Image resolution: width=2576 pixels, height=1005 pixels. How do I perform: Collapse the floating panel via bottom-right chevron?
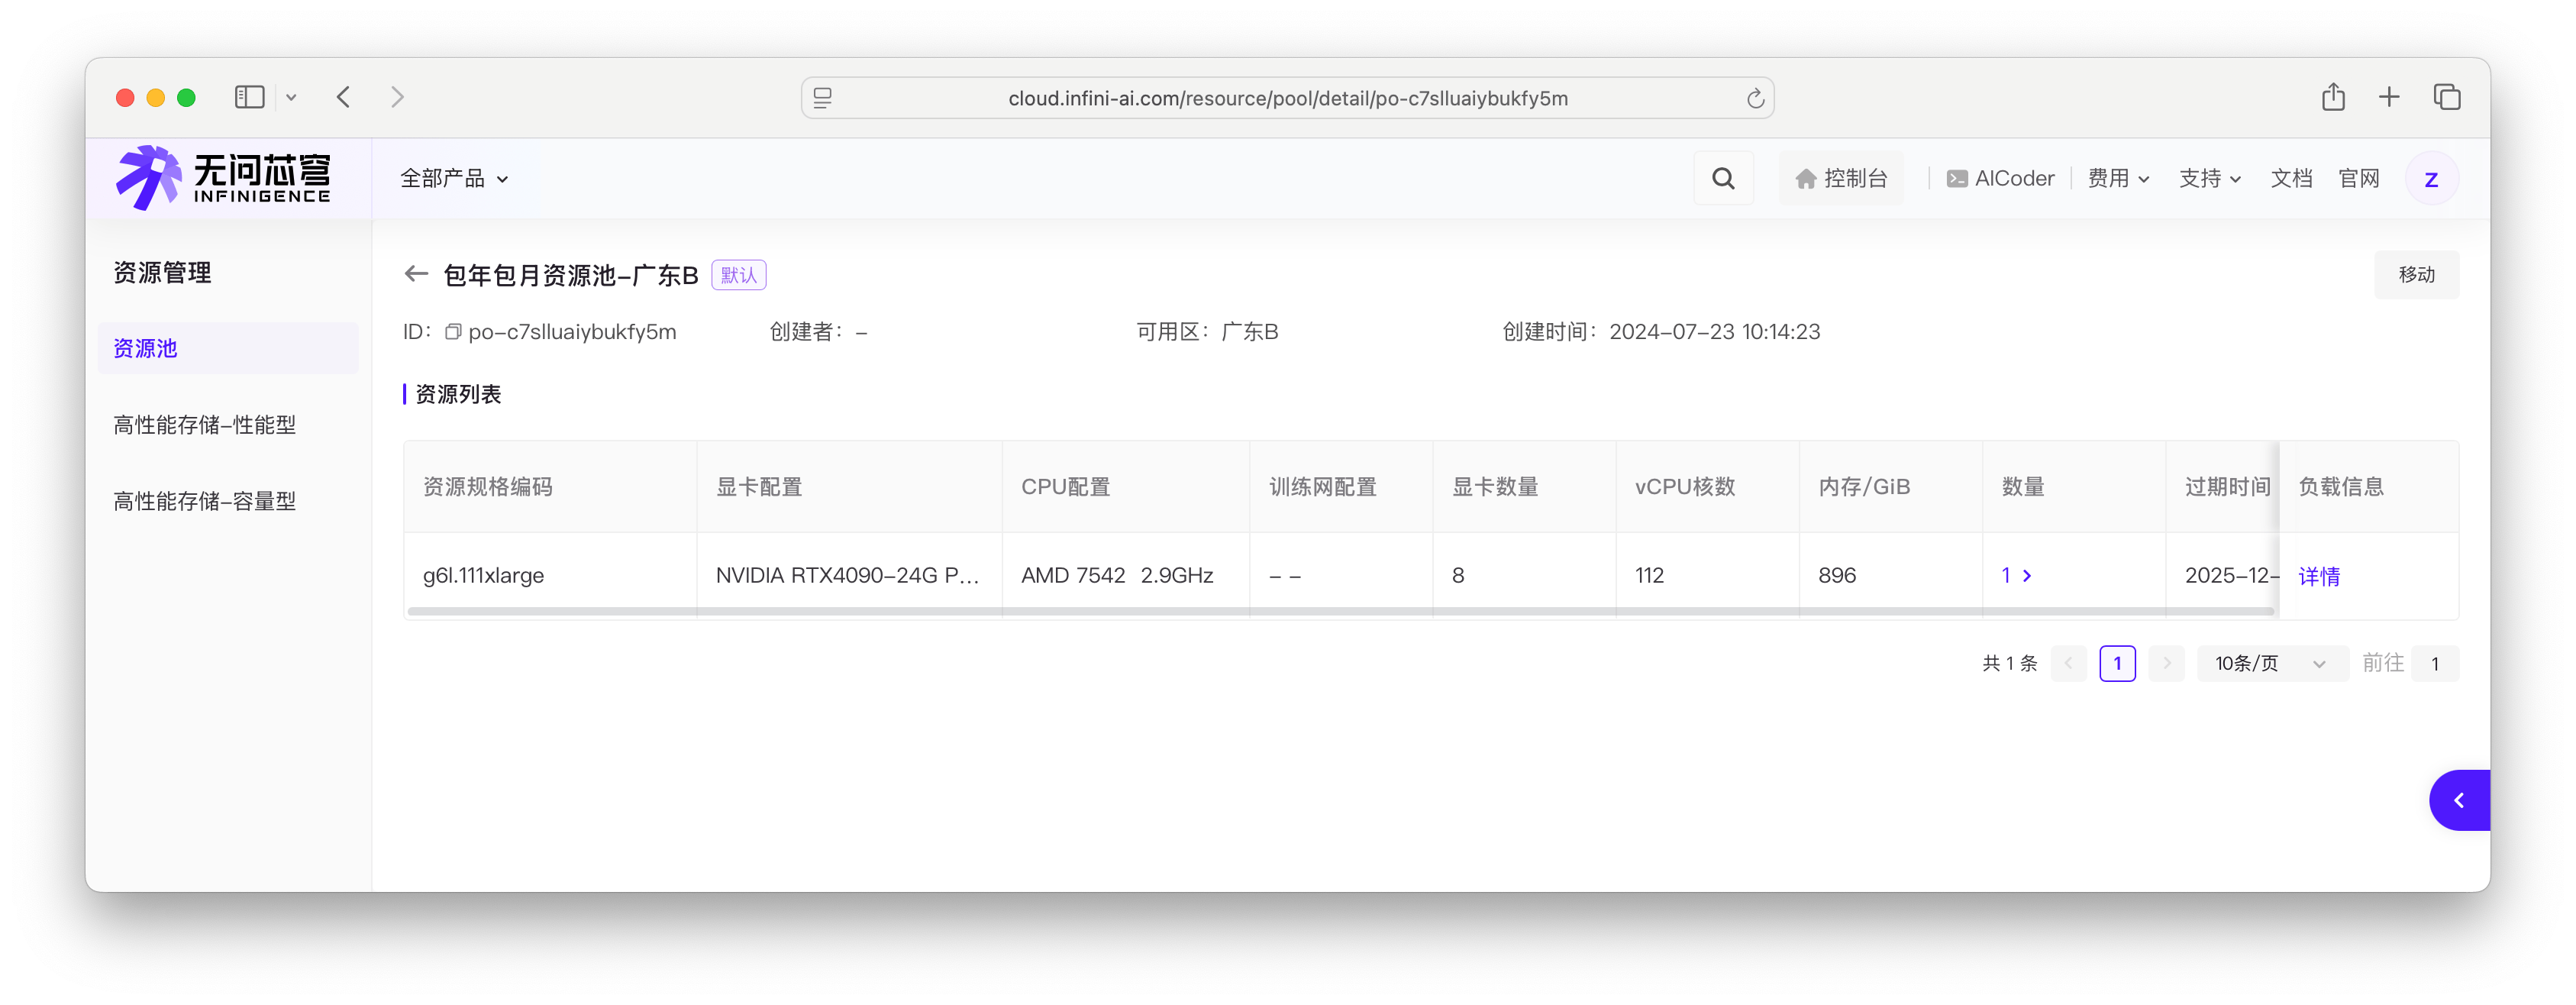pos(2460,800)
